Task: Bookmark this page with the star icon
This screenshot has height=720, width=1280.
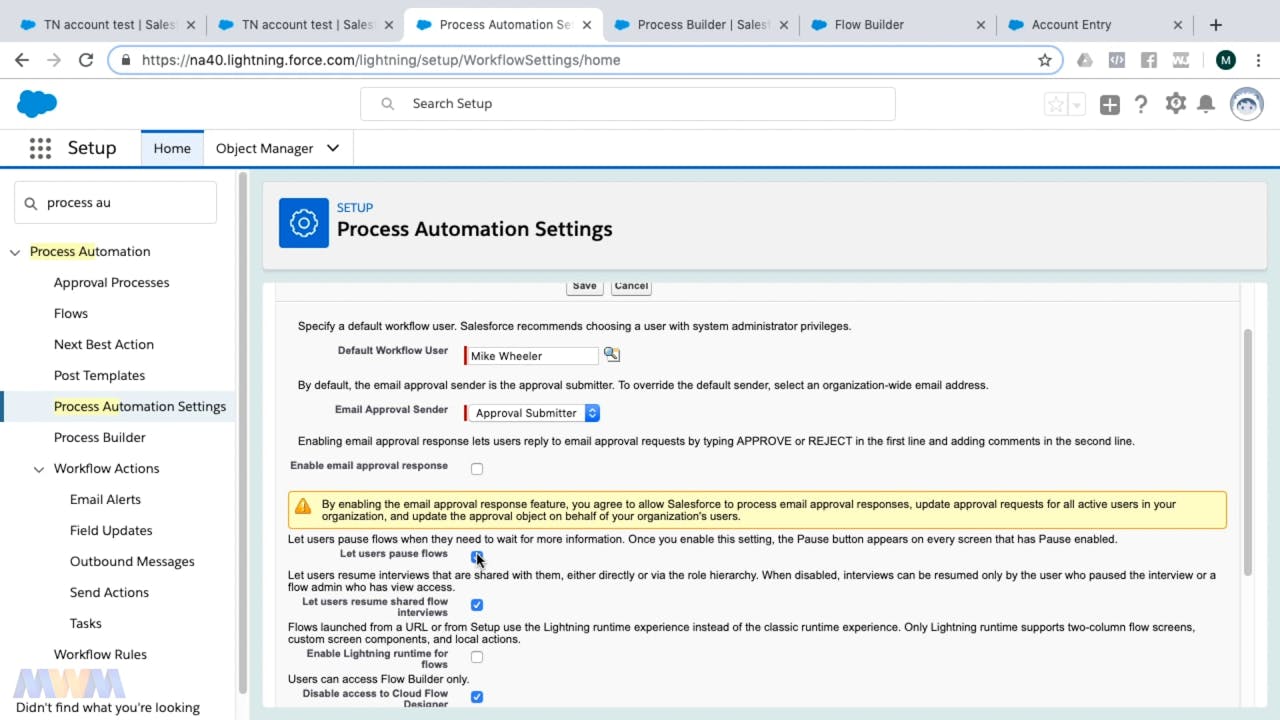Action: click(x=1045, y=60)
